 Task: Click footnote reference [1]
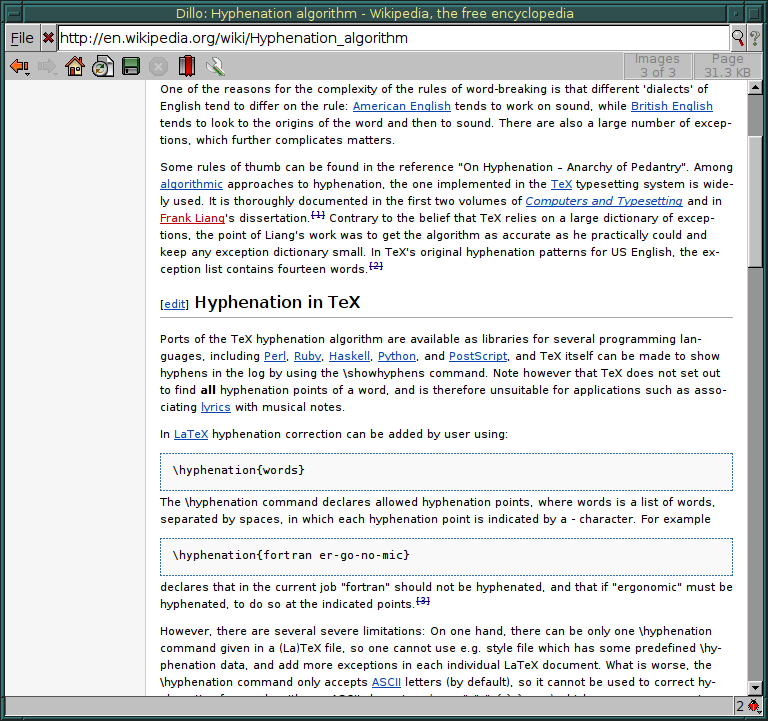click(318, 215)
